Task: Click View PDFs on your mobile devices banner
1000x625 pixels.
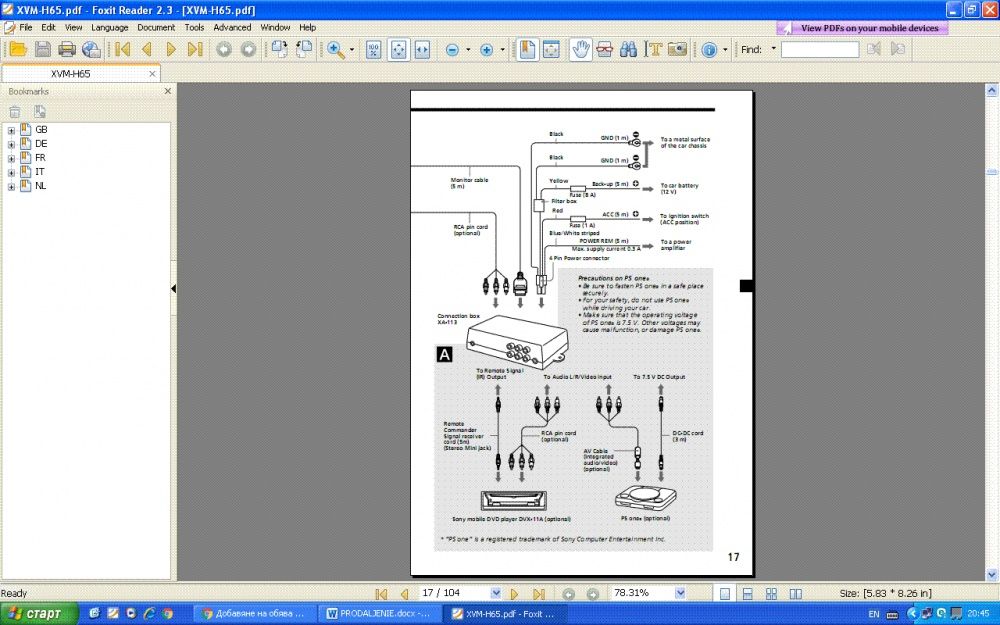Action: click(862, 28)
